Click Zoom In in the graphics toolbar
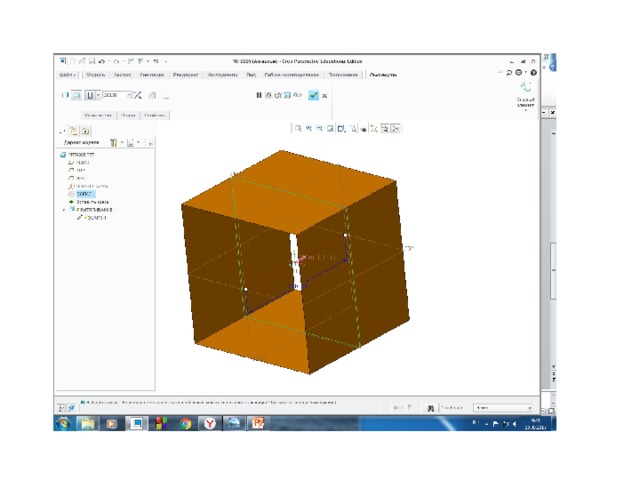640x480 pixels. [x=309, y=128]
